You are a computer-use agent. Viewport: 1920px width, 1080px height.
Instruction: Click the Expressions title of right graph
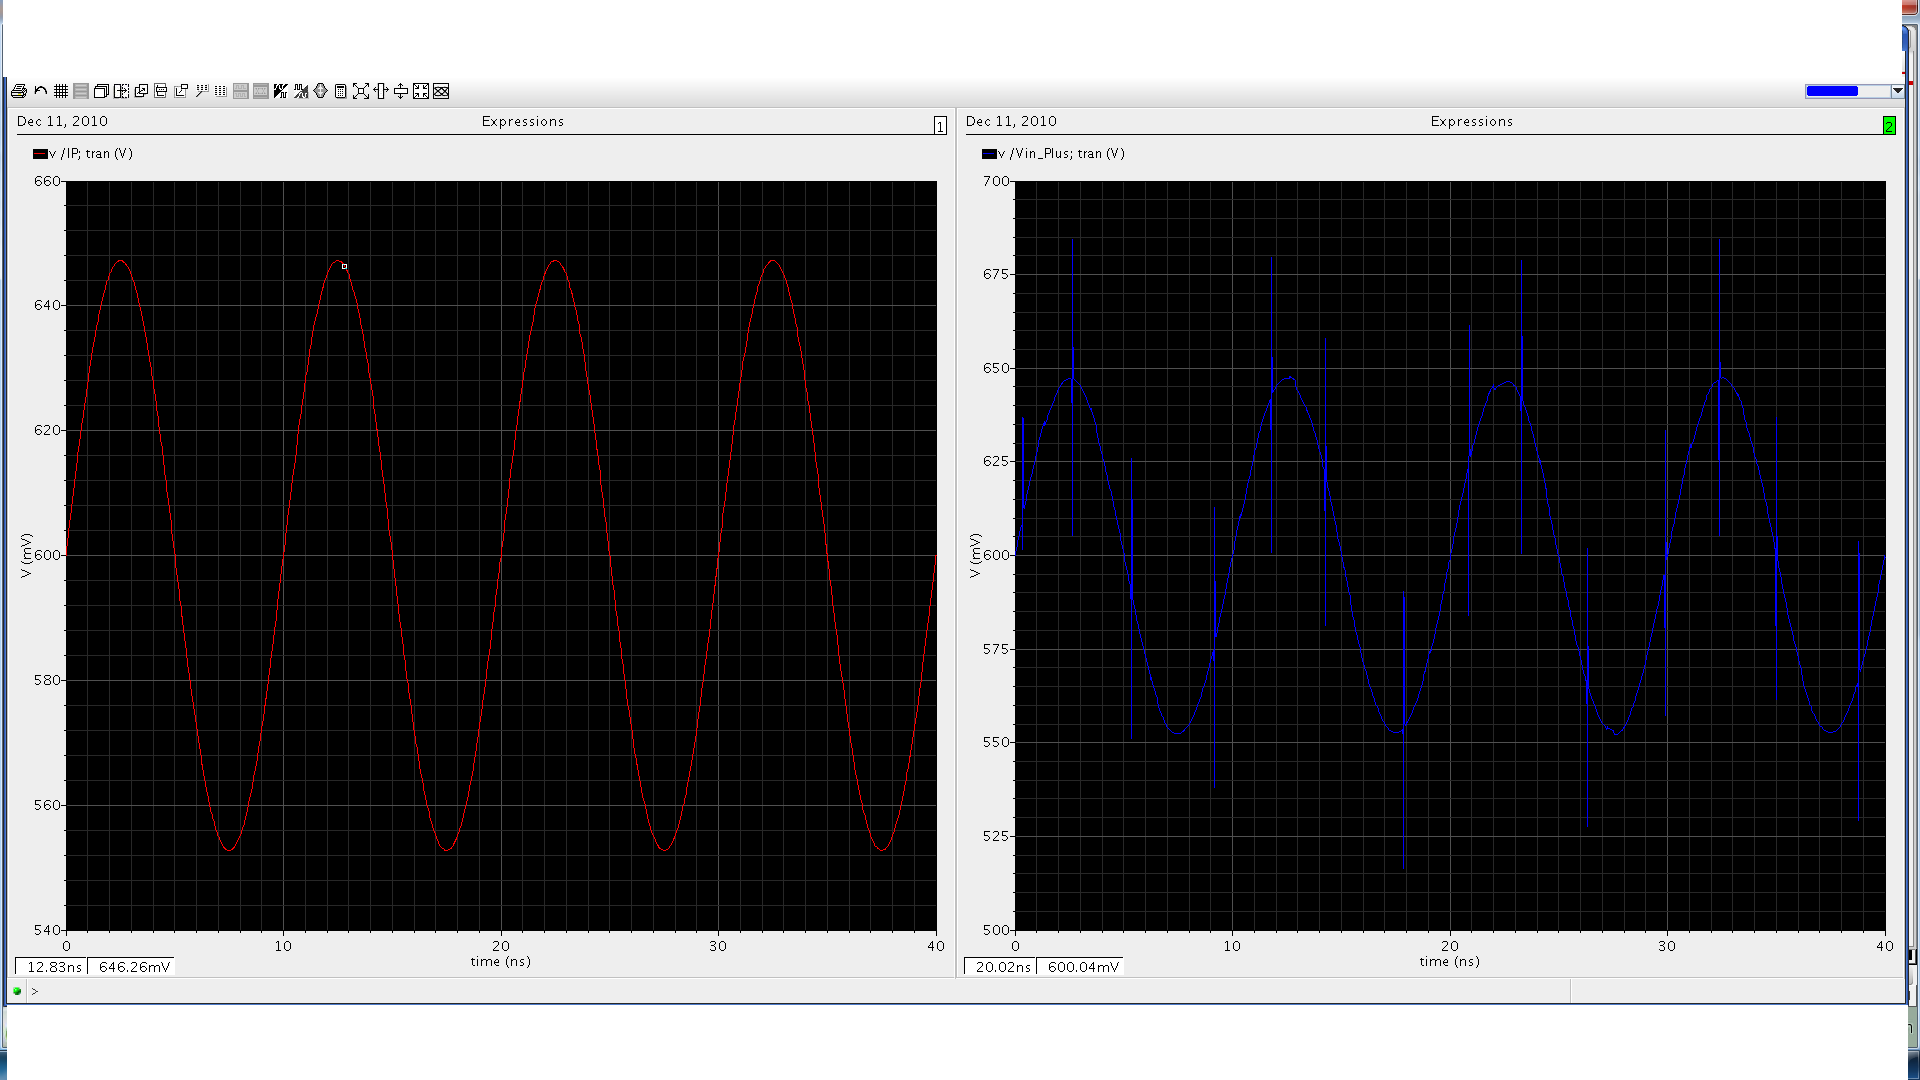[x=1471, y=121]
